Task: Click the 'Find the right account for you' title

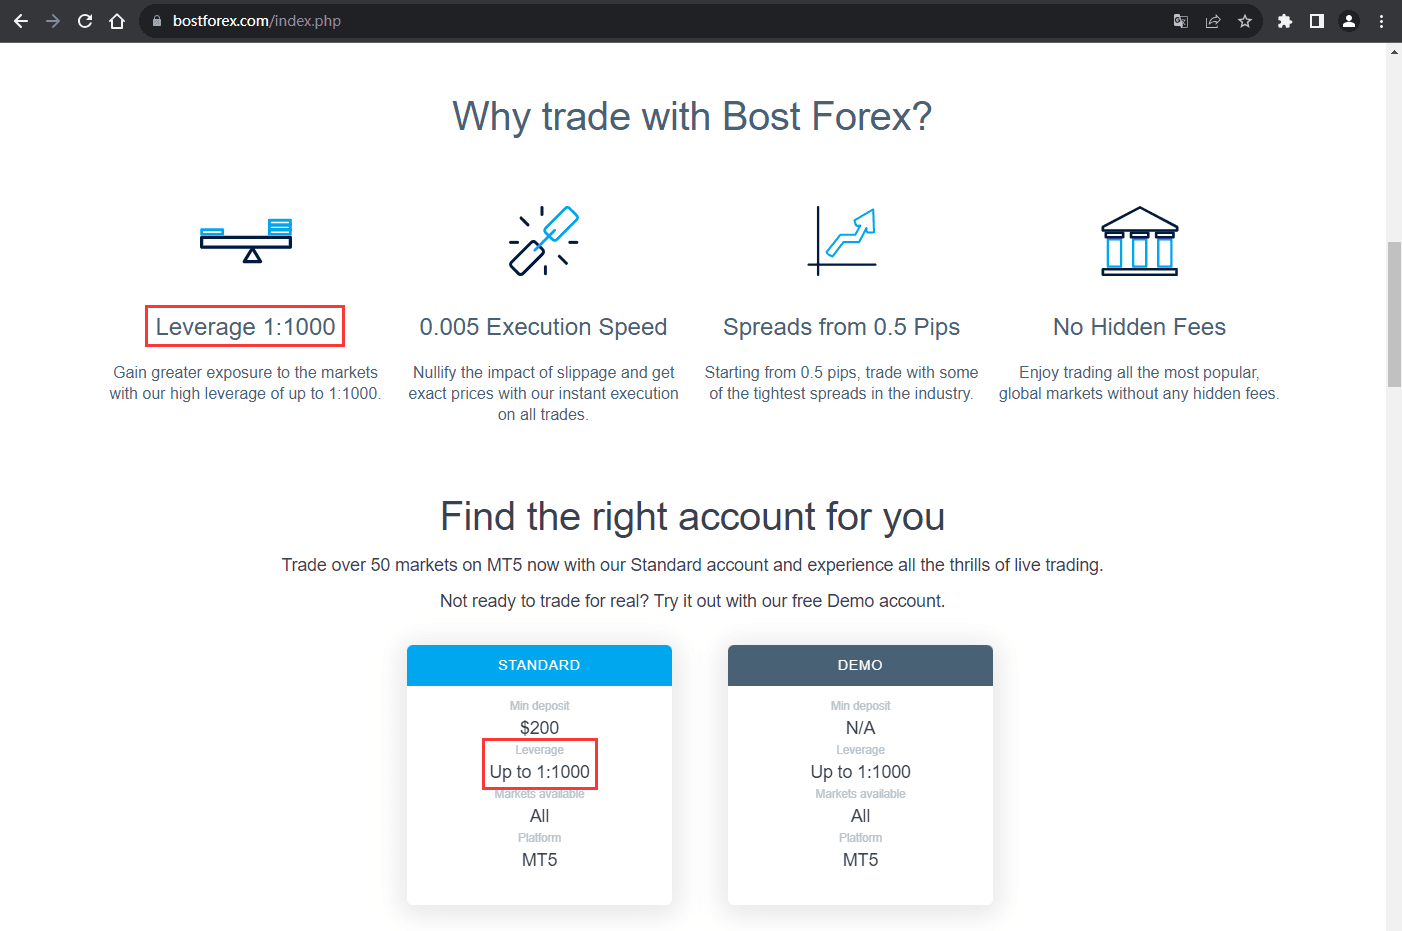Action: point(692,517)
